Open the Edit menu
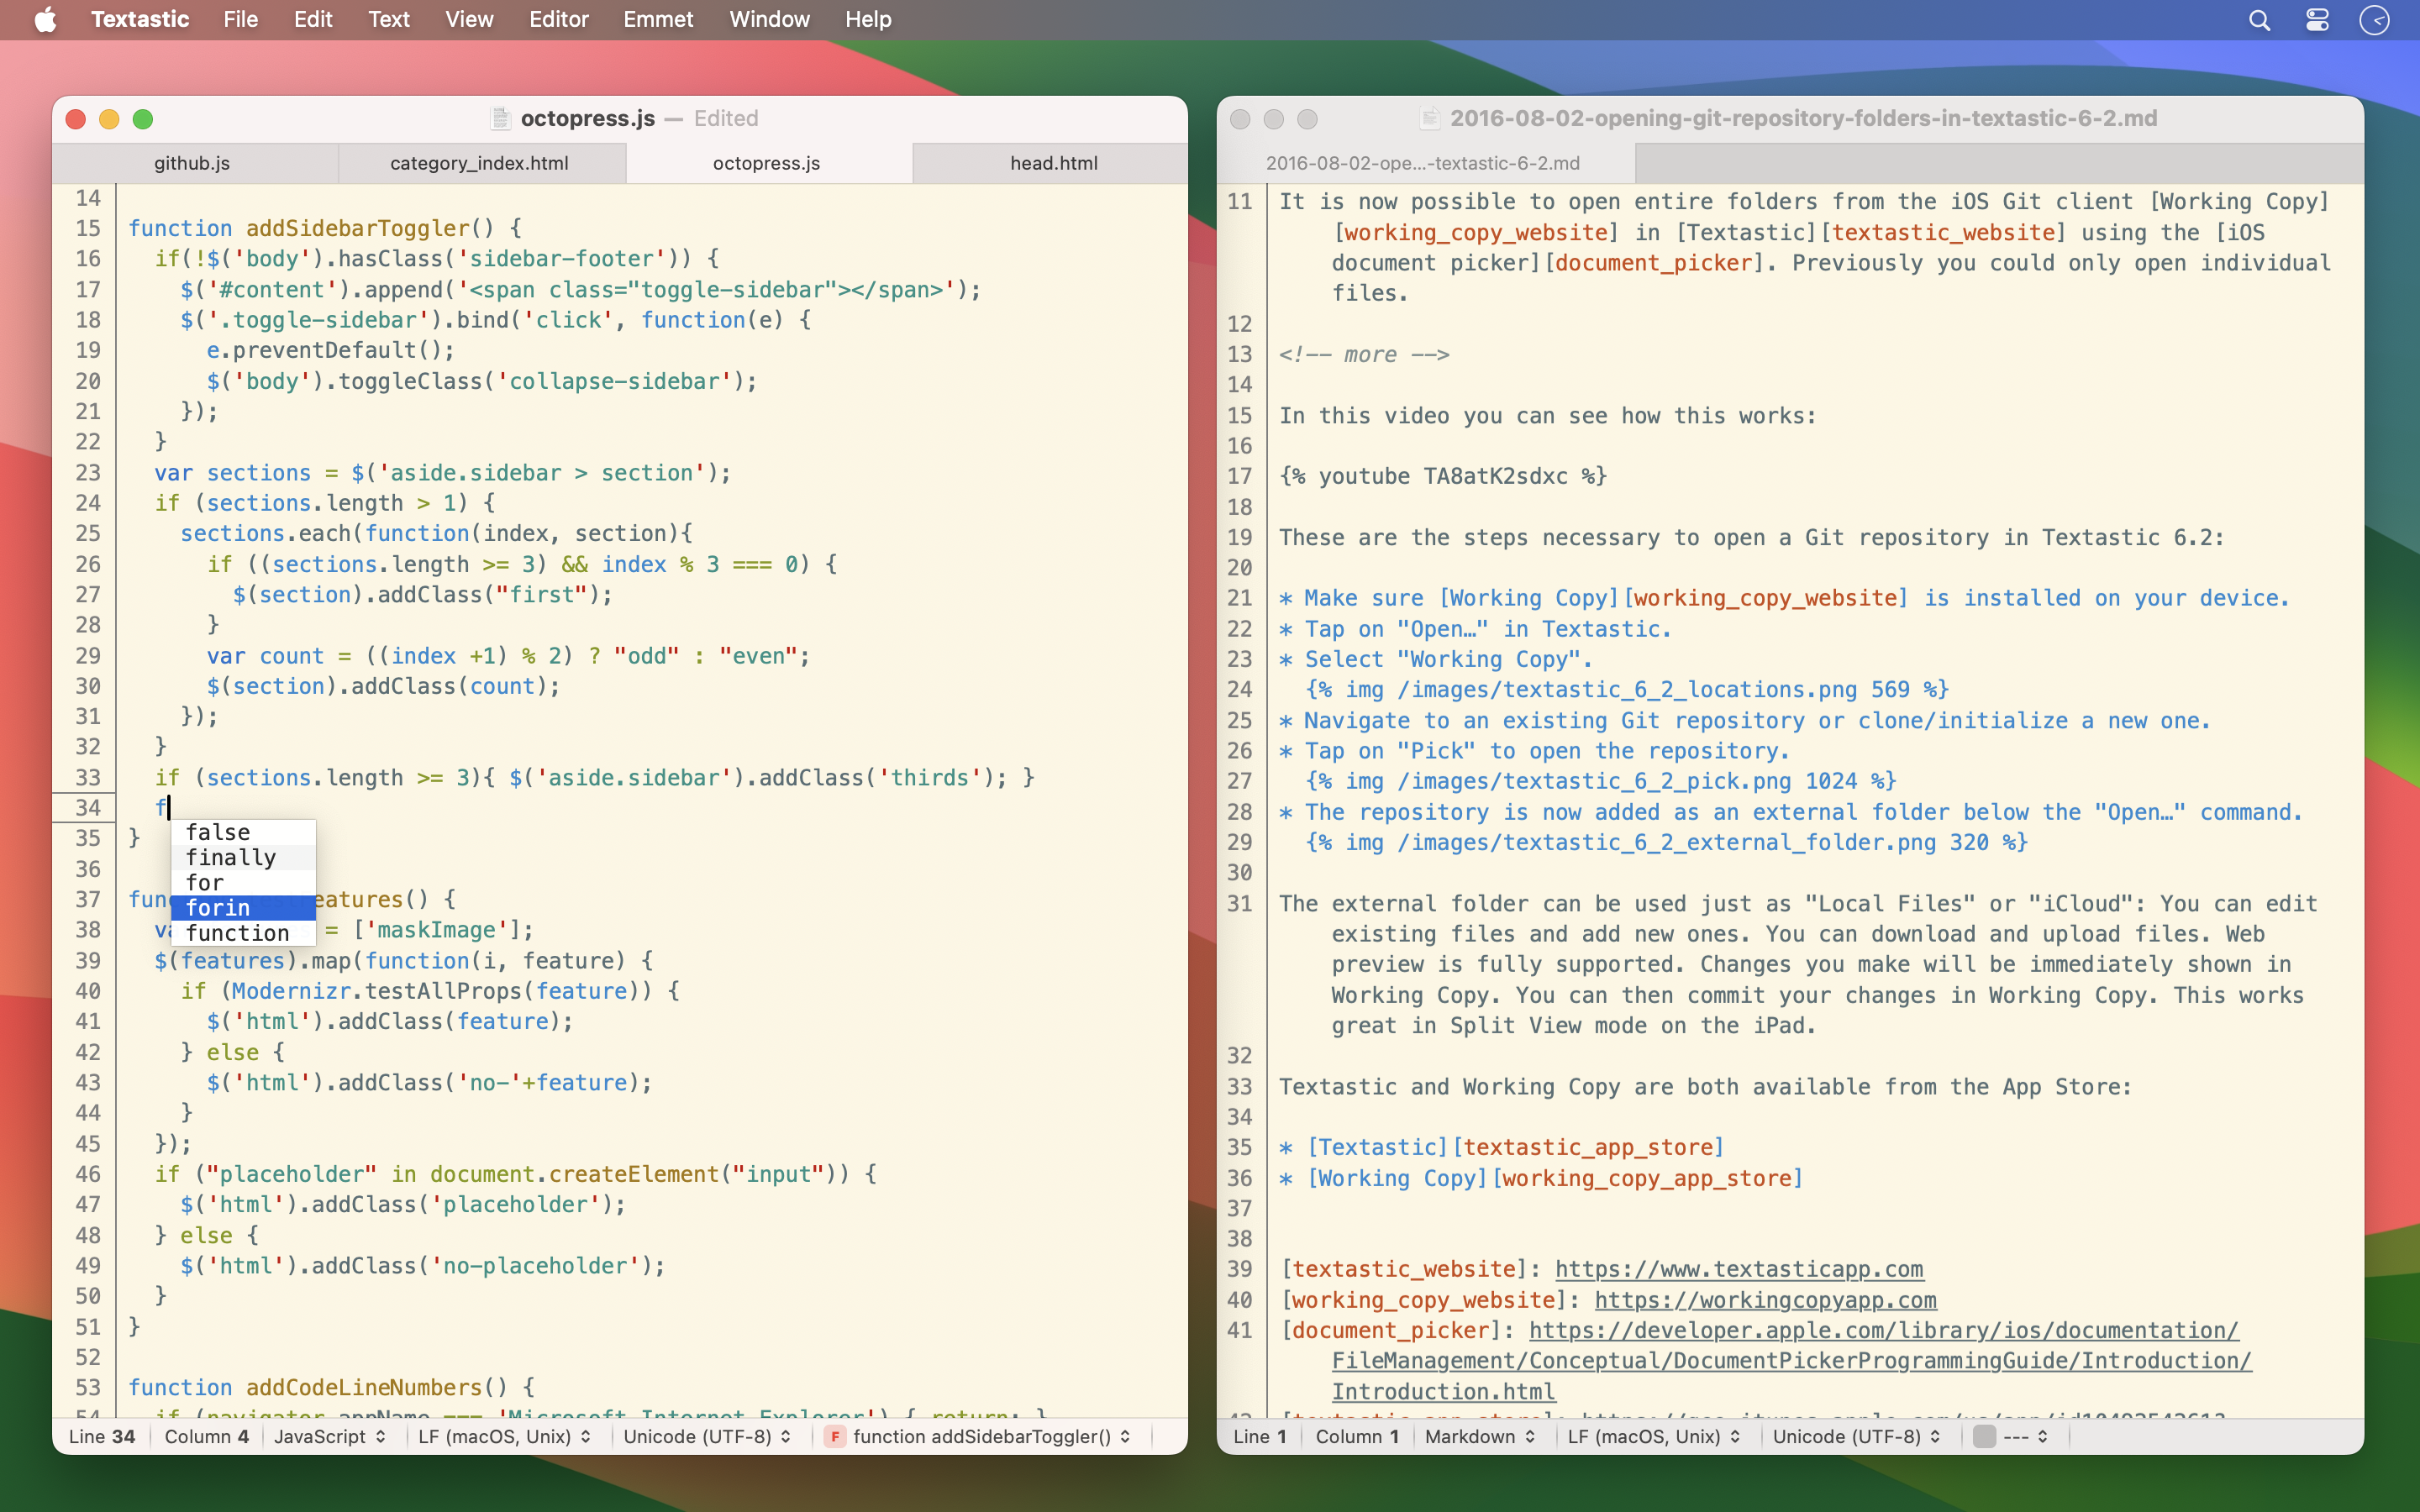2420x1512 pixels. (313, 19)
